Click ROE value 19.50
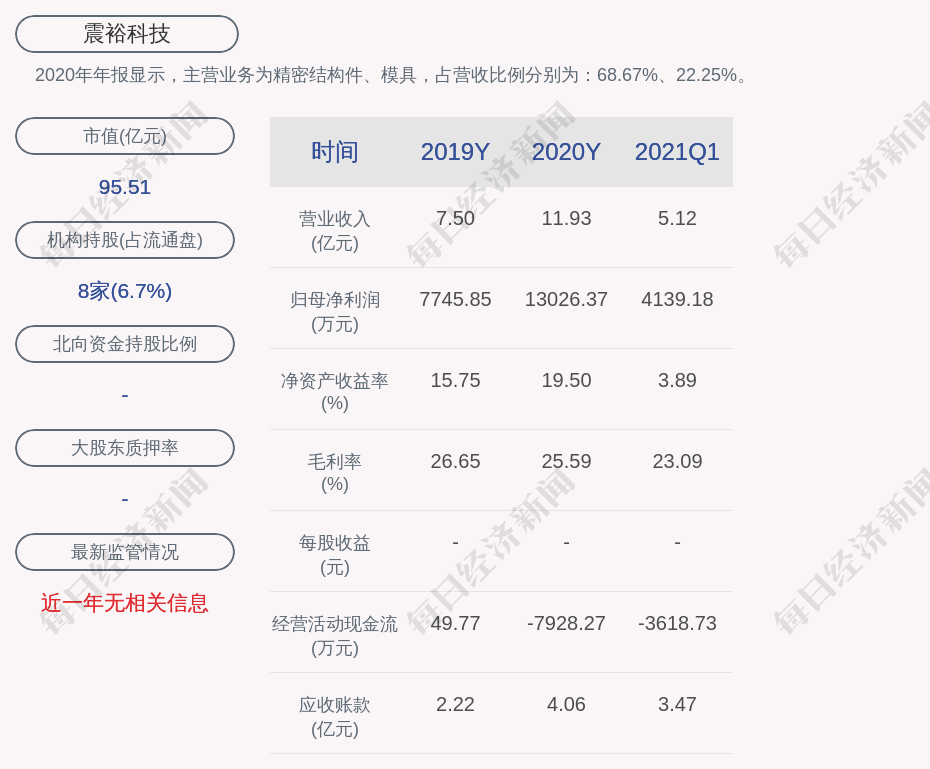The height and width of the screenshot is (769, 930). coord(566,380)
